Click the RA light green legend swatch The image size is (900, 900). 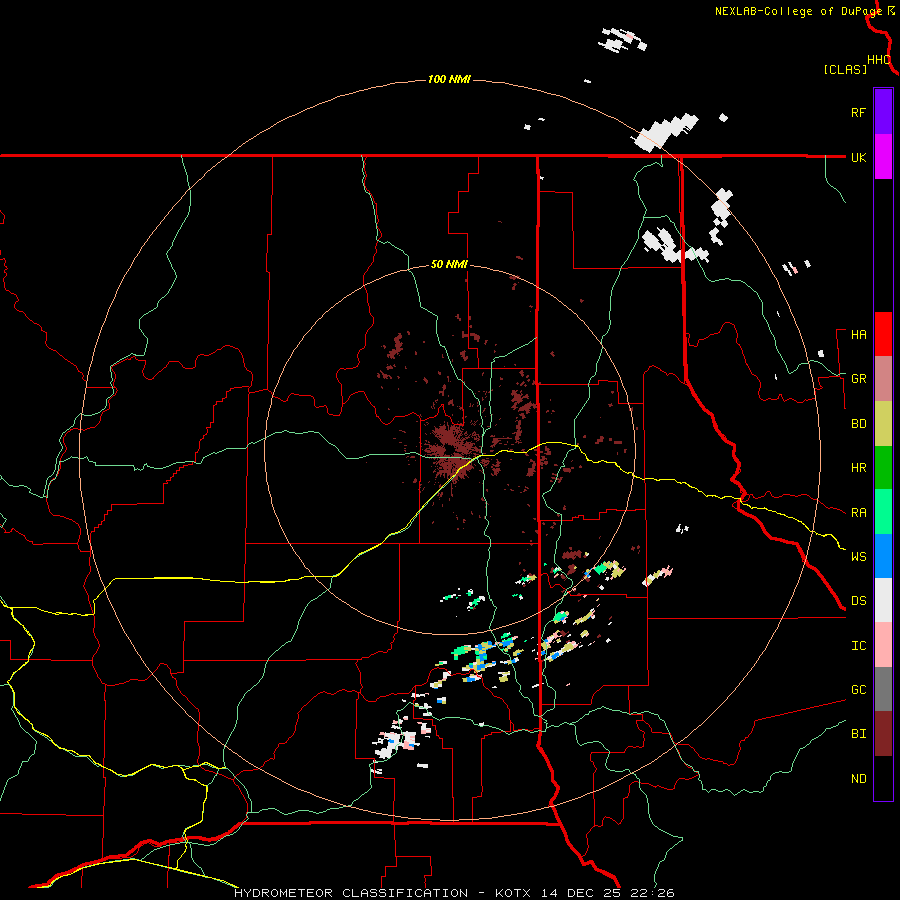[x=883, y=512]
